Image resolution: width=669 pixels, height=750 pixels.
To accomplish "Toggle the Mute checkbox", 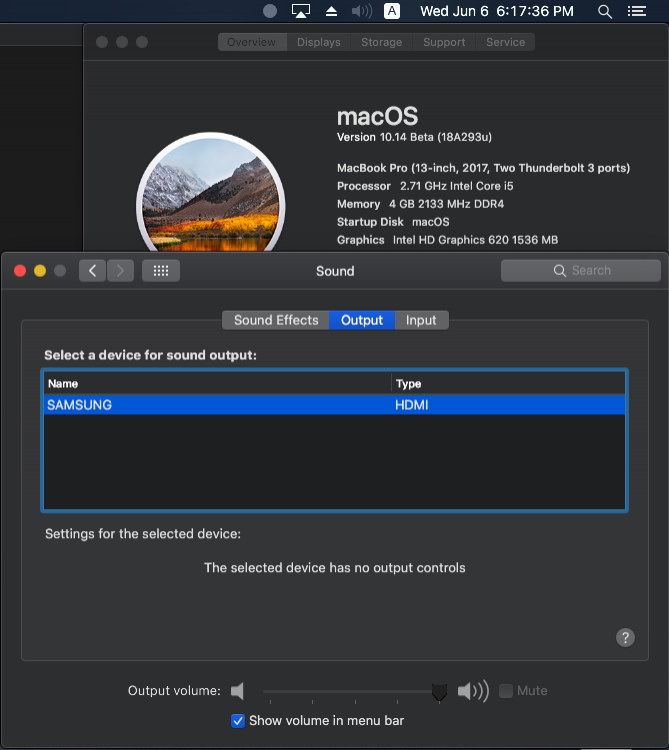I will 506,691.
